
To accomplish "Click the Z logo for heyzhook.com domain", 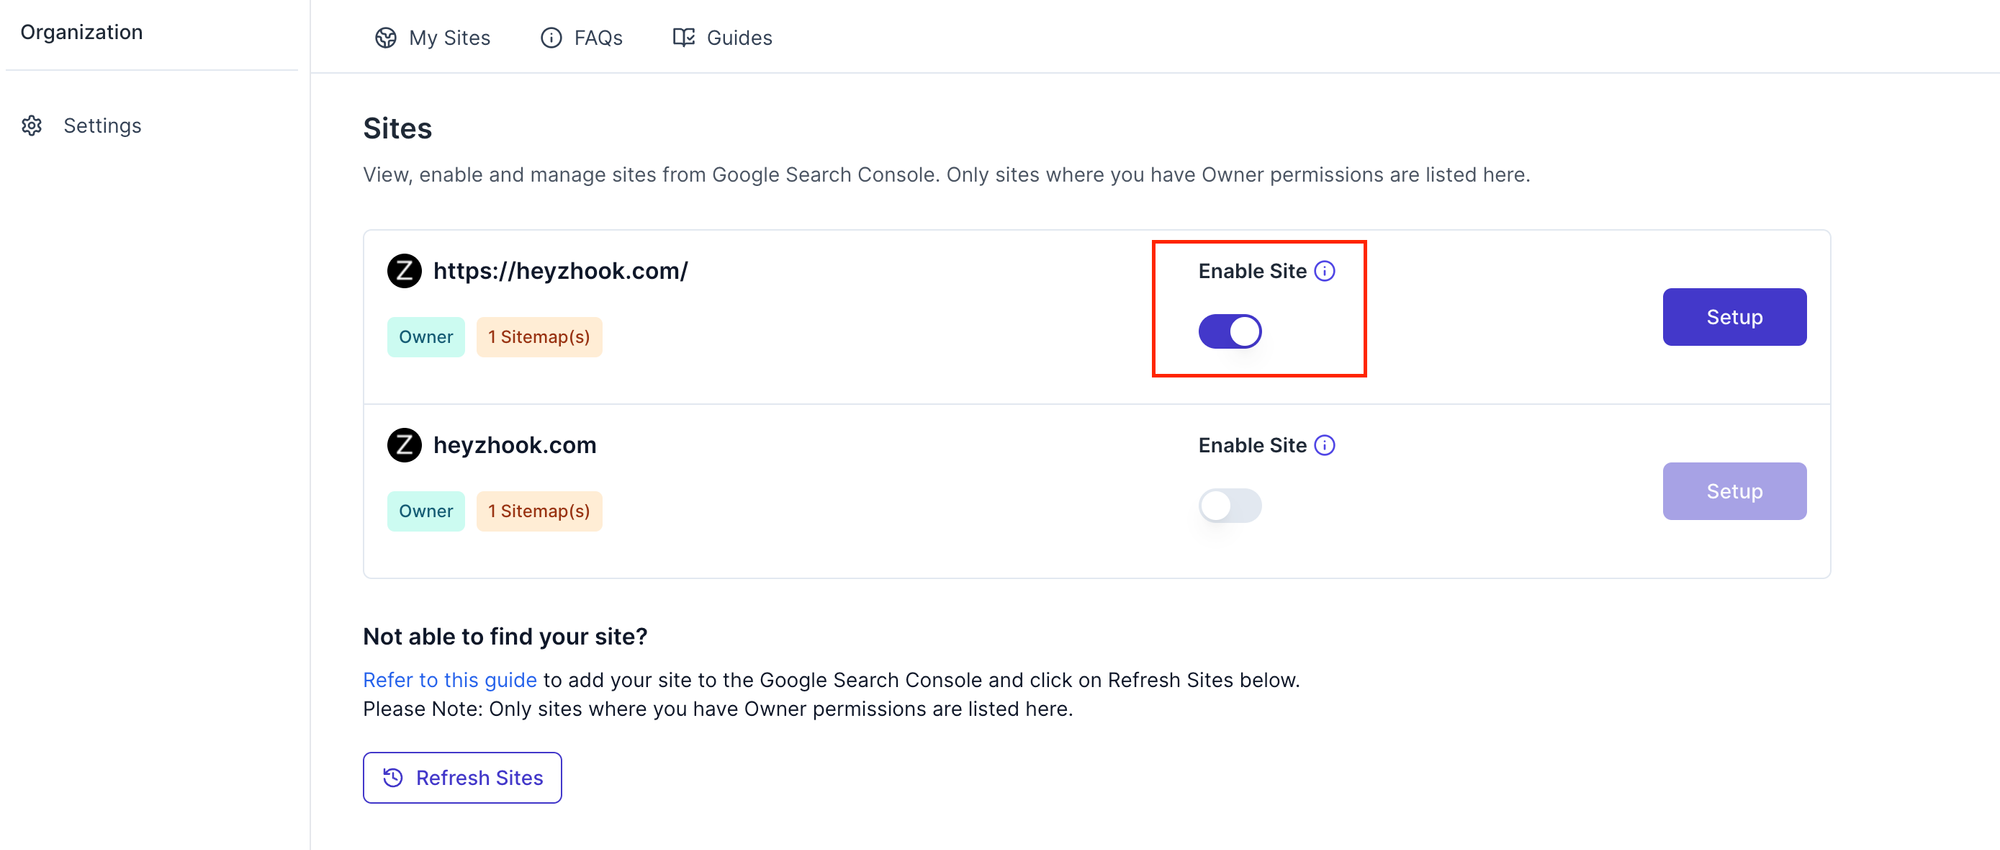I will 404,445.
